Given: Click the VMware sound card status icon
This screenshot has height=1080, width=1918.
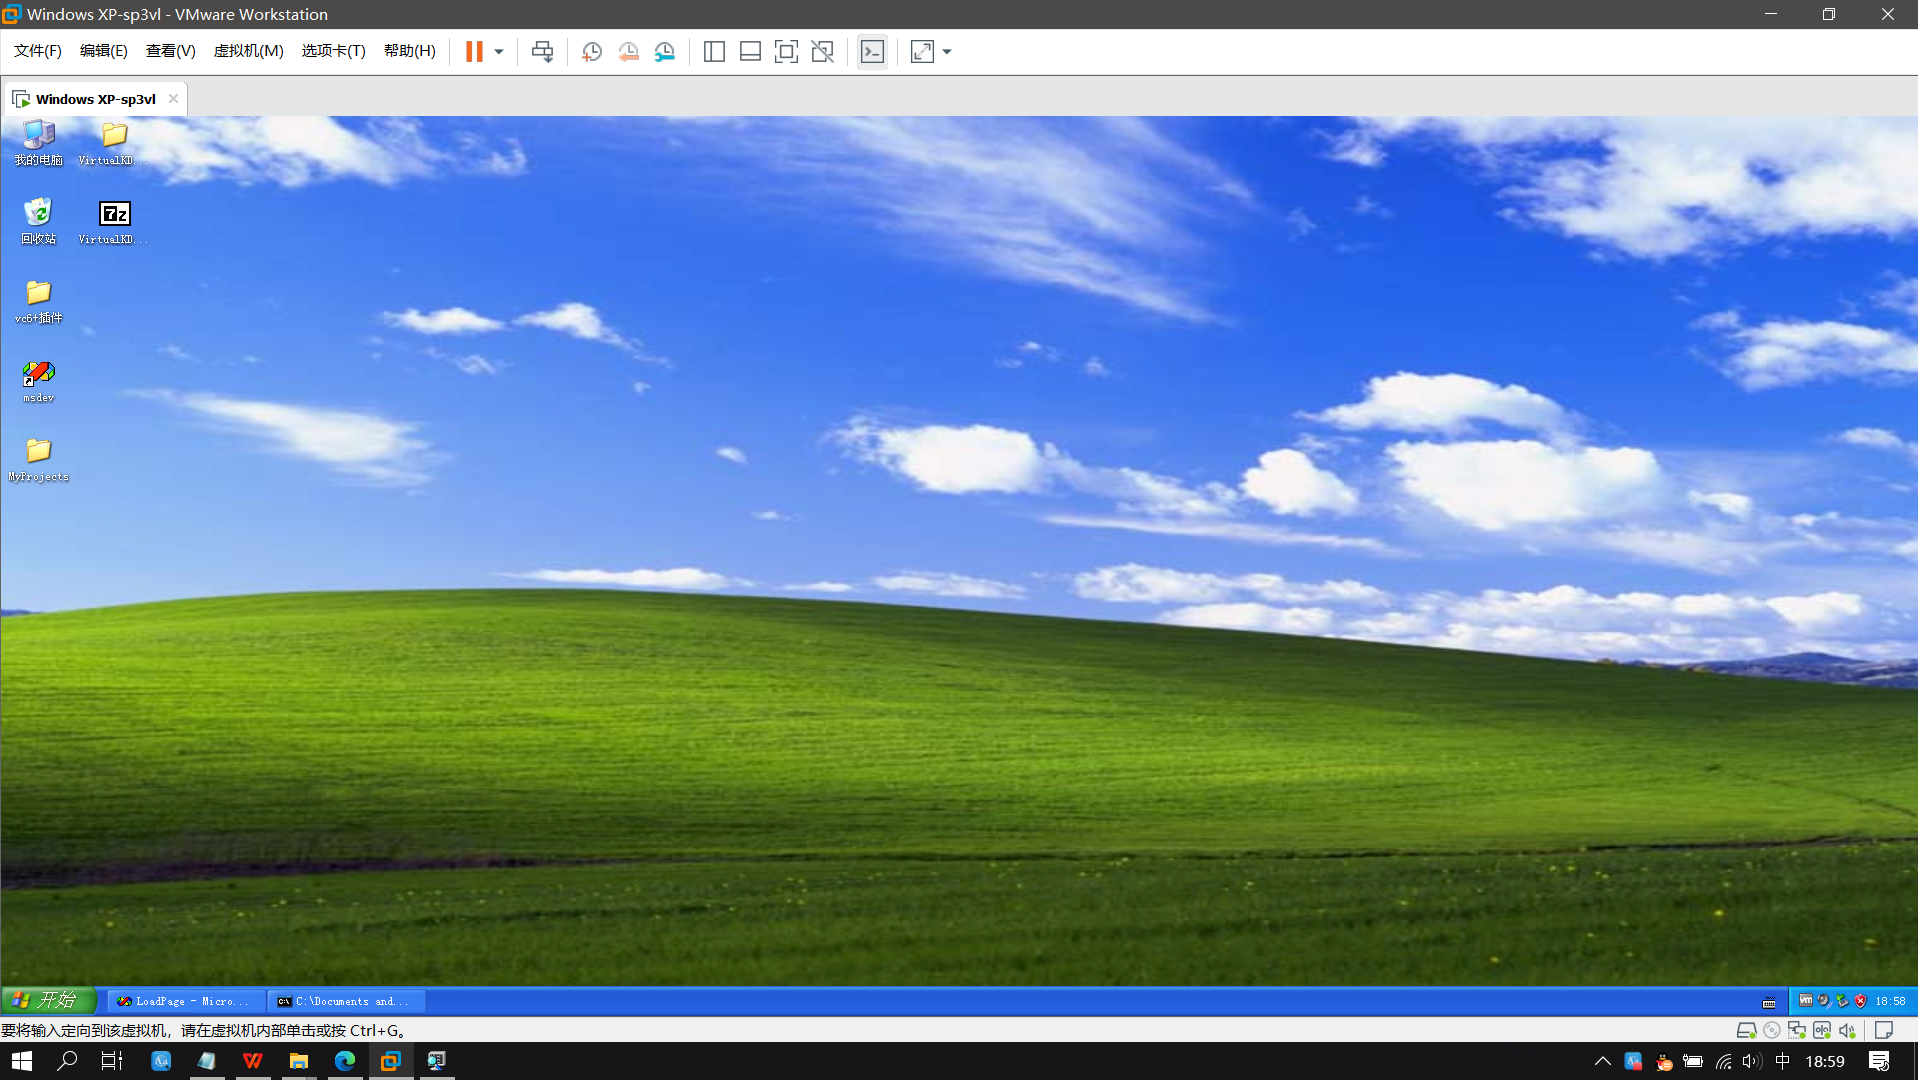Looking at the screenshot, I should (x=1847, y=1030).
